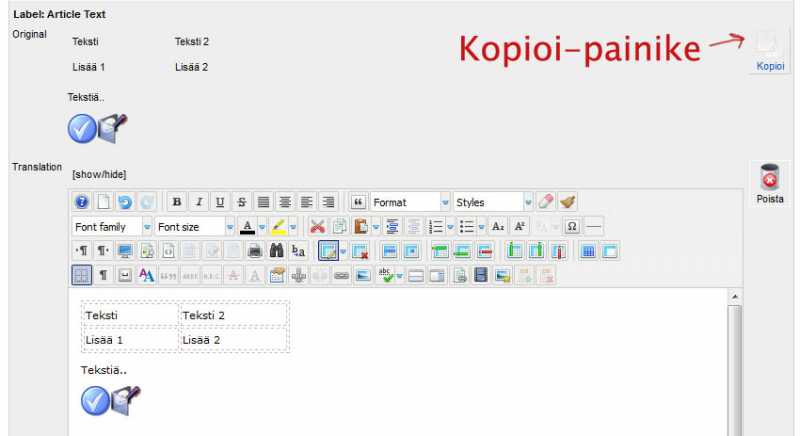Open the Styles dropdown
800x436 pixels.
click(x=493, y=202)
